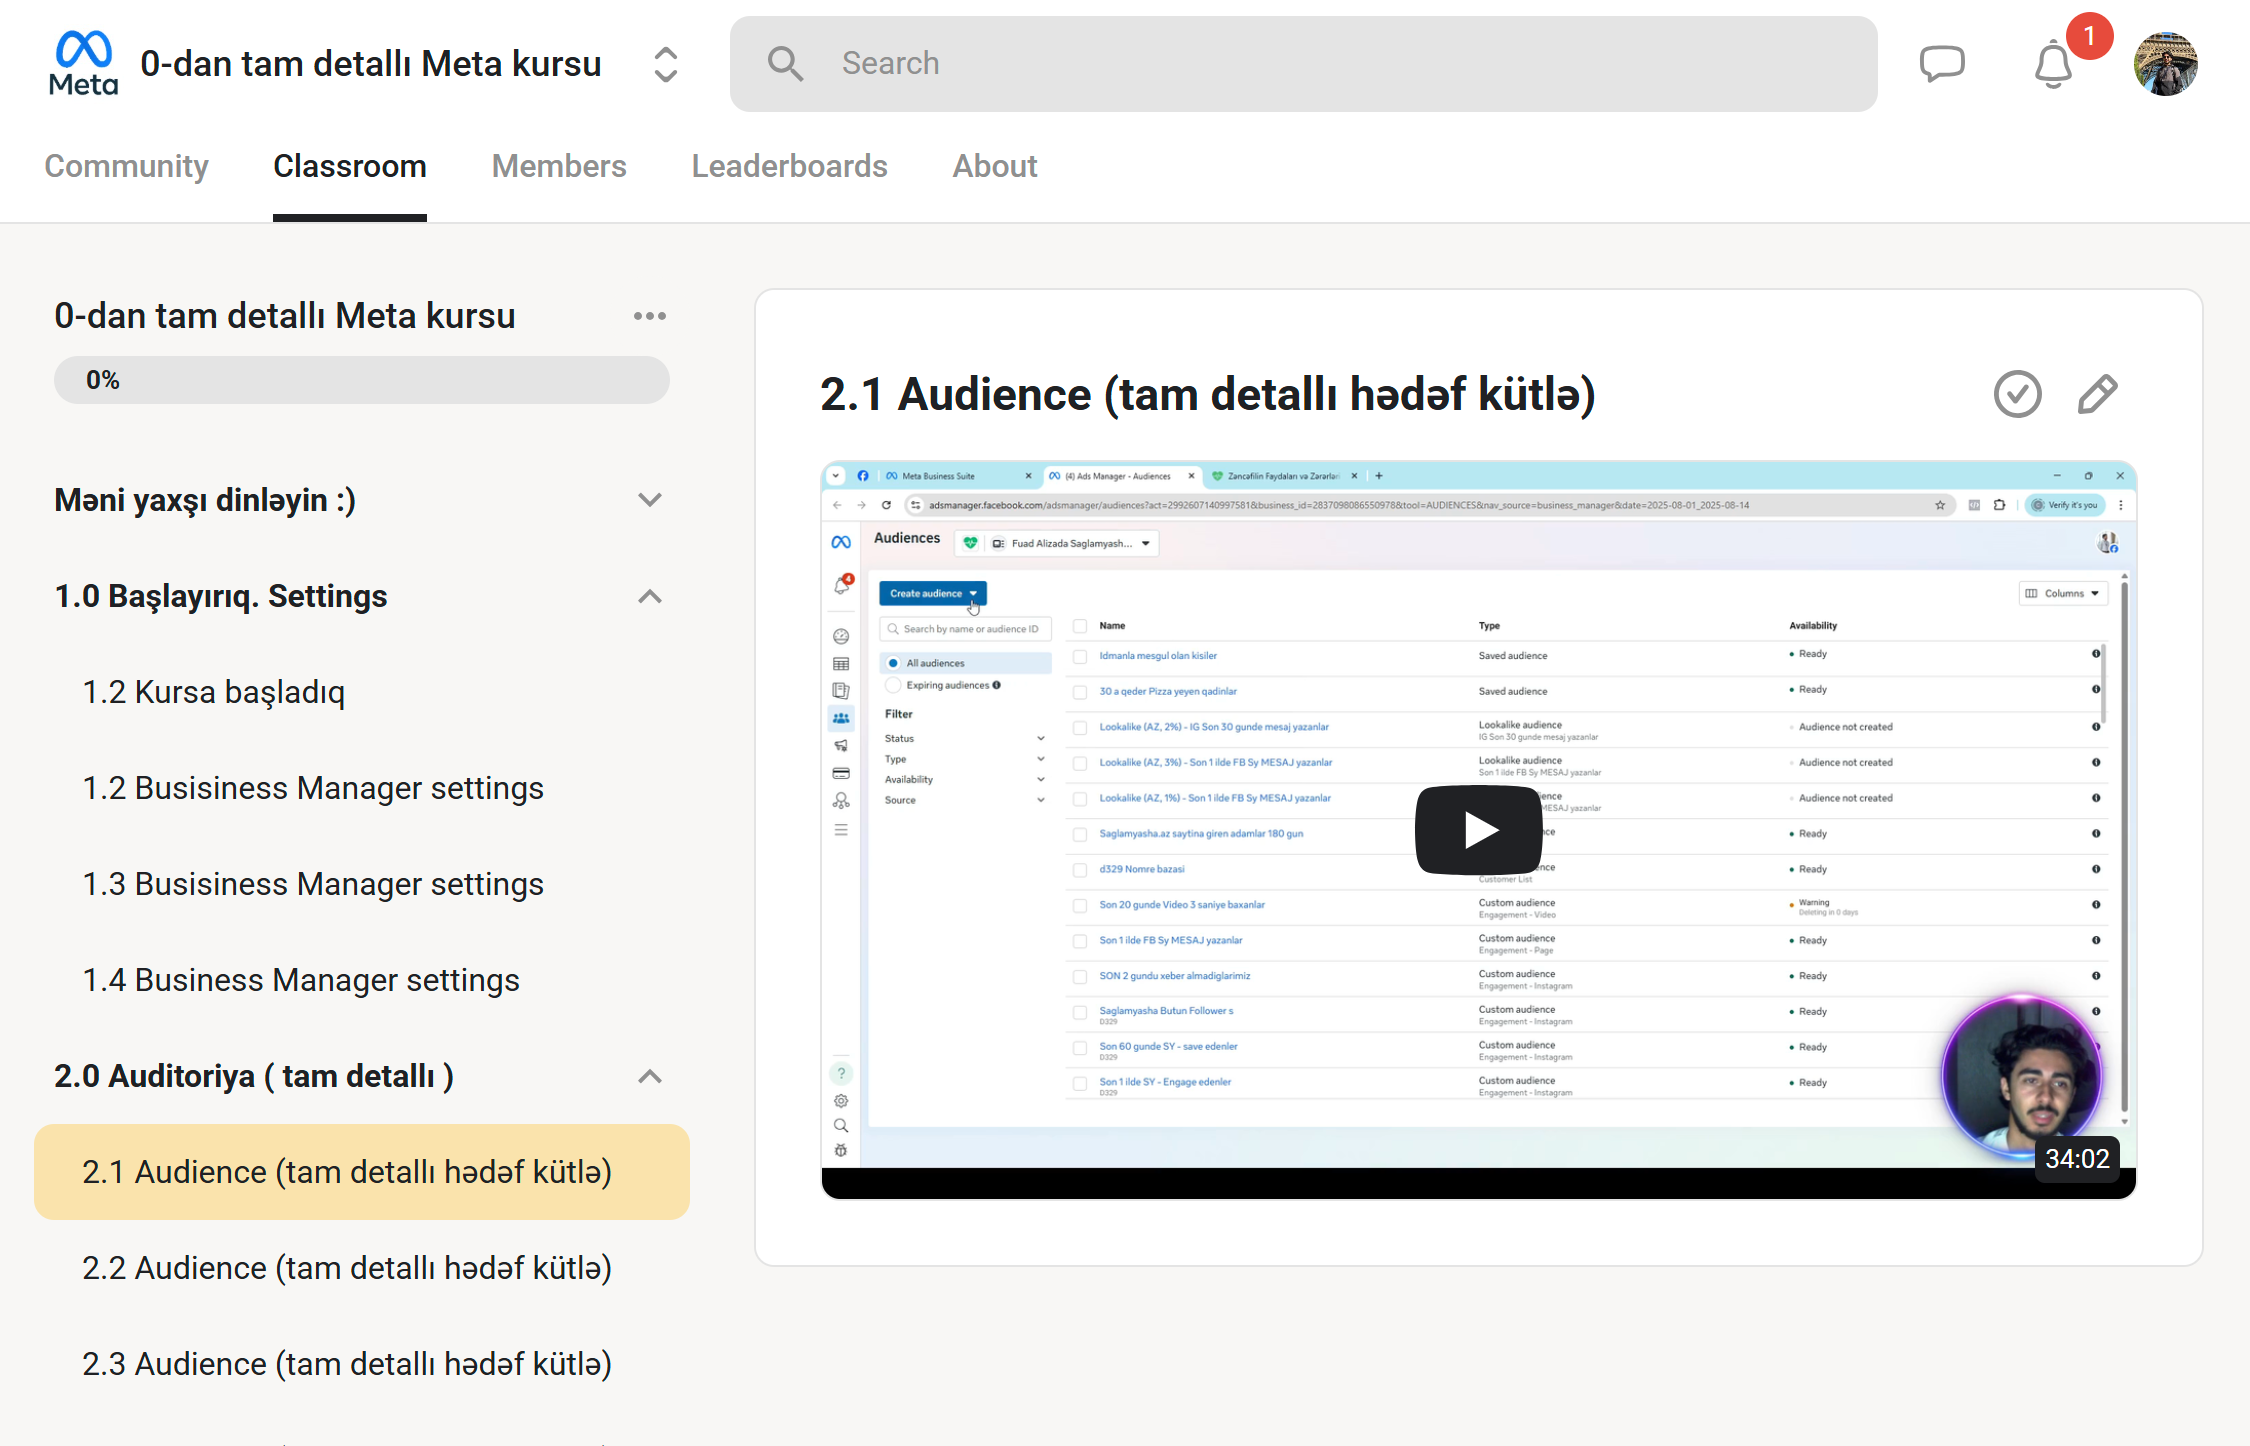2250x1446 pixels.
Task: Open the Leaderboards tab
Action: click(x=789, y=166)
